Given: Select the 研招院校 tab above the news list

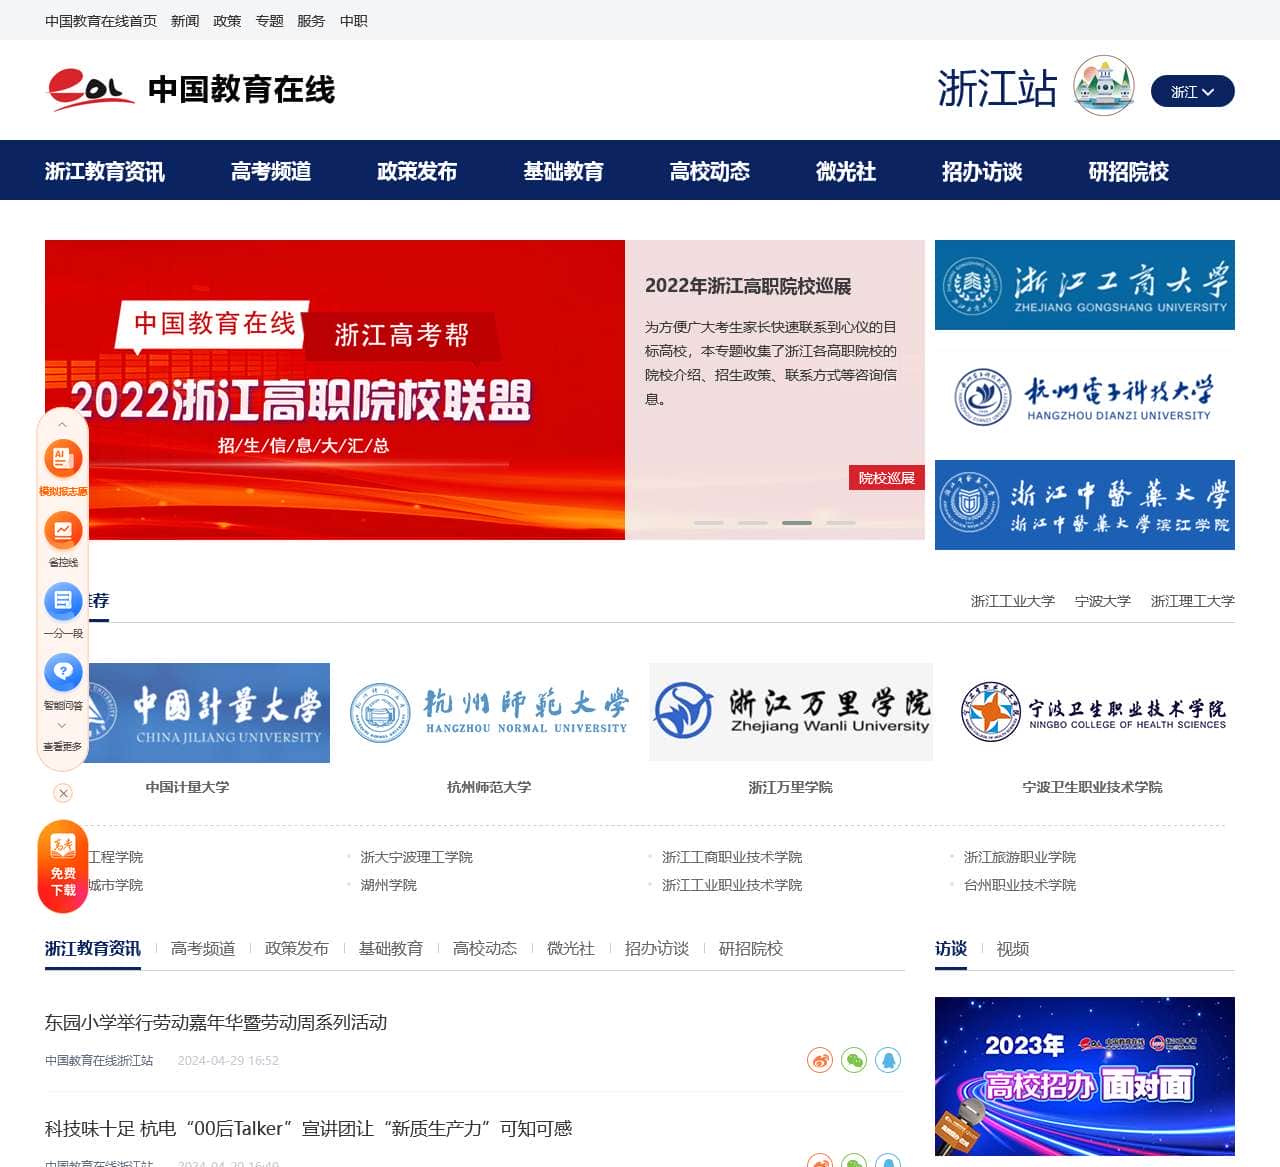Looking at the screenshot, I should point(751,948).
